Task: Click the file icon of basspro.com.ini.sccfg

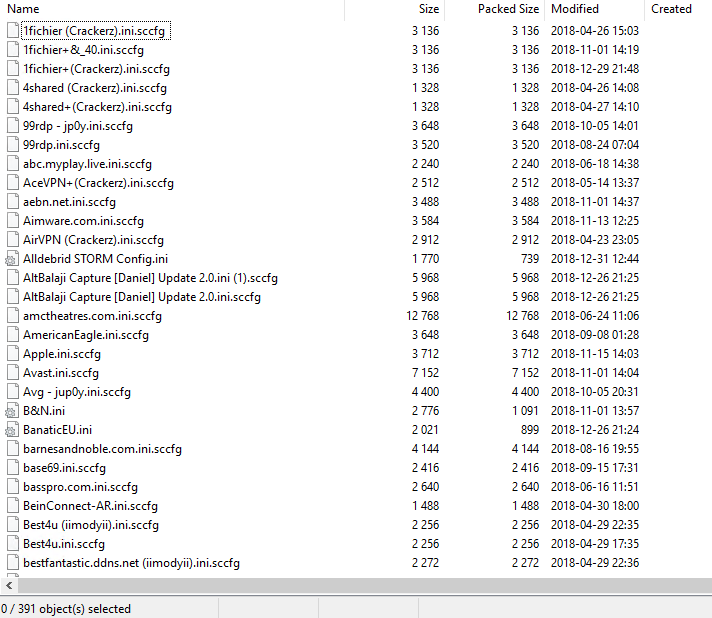Action: click(x=13, y=486)
